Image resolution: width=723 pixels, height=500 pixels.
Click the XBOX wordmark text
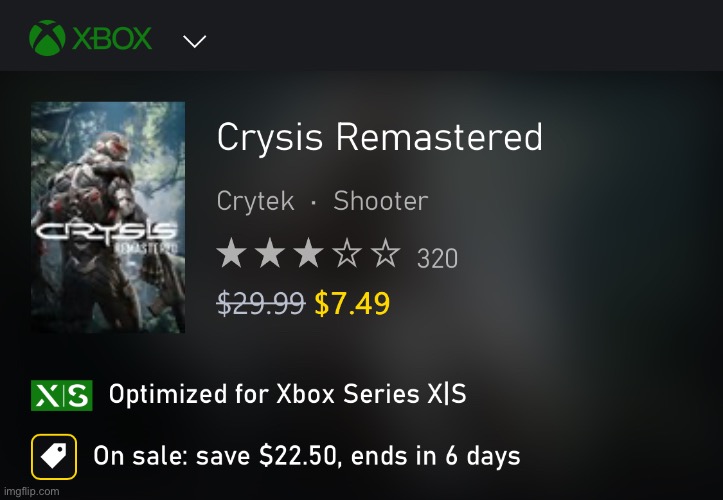click(x=112, y=38)
